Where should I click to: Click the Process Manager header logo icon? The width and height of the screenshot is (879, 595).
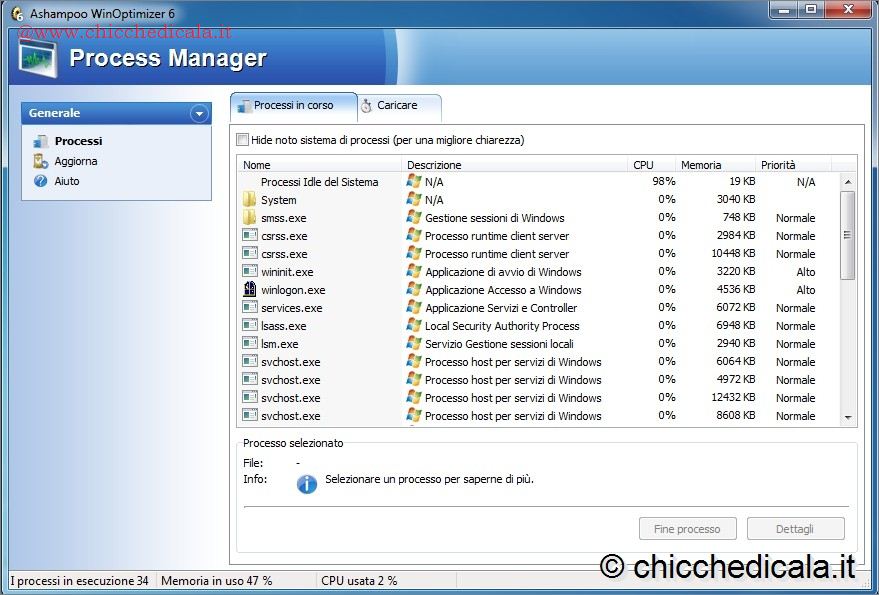click(38, 59)
